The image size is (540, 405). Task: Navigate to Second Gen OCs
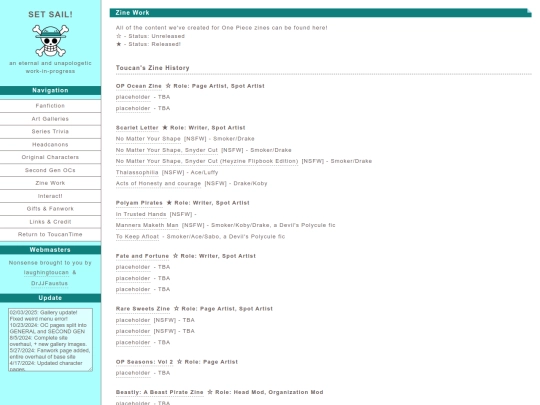[50, 170]
